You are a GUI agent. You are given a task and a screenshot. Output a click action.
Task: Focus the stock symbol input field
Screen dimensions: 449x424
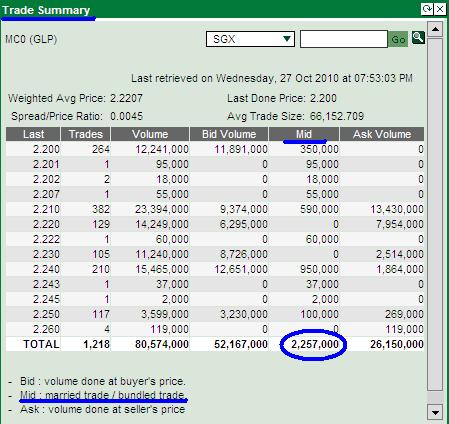(x=344, y=39)
